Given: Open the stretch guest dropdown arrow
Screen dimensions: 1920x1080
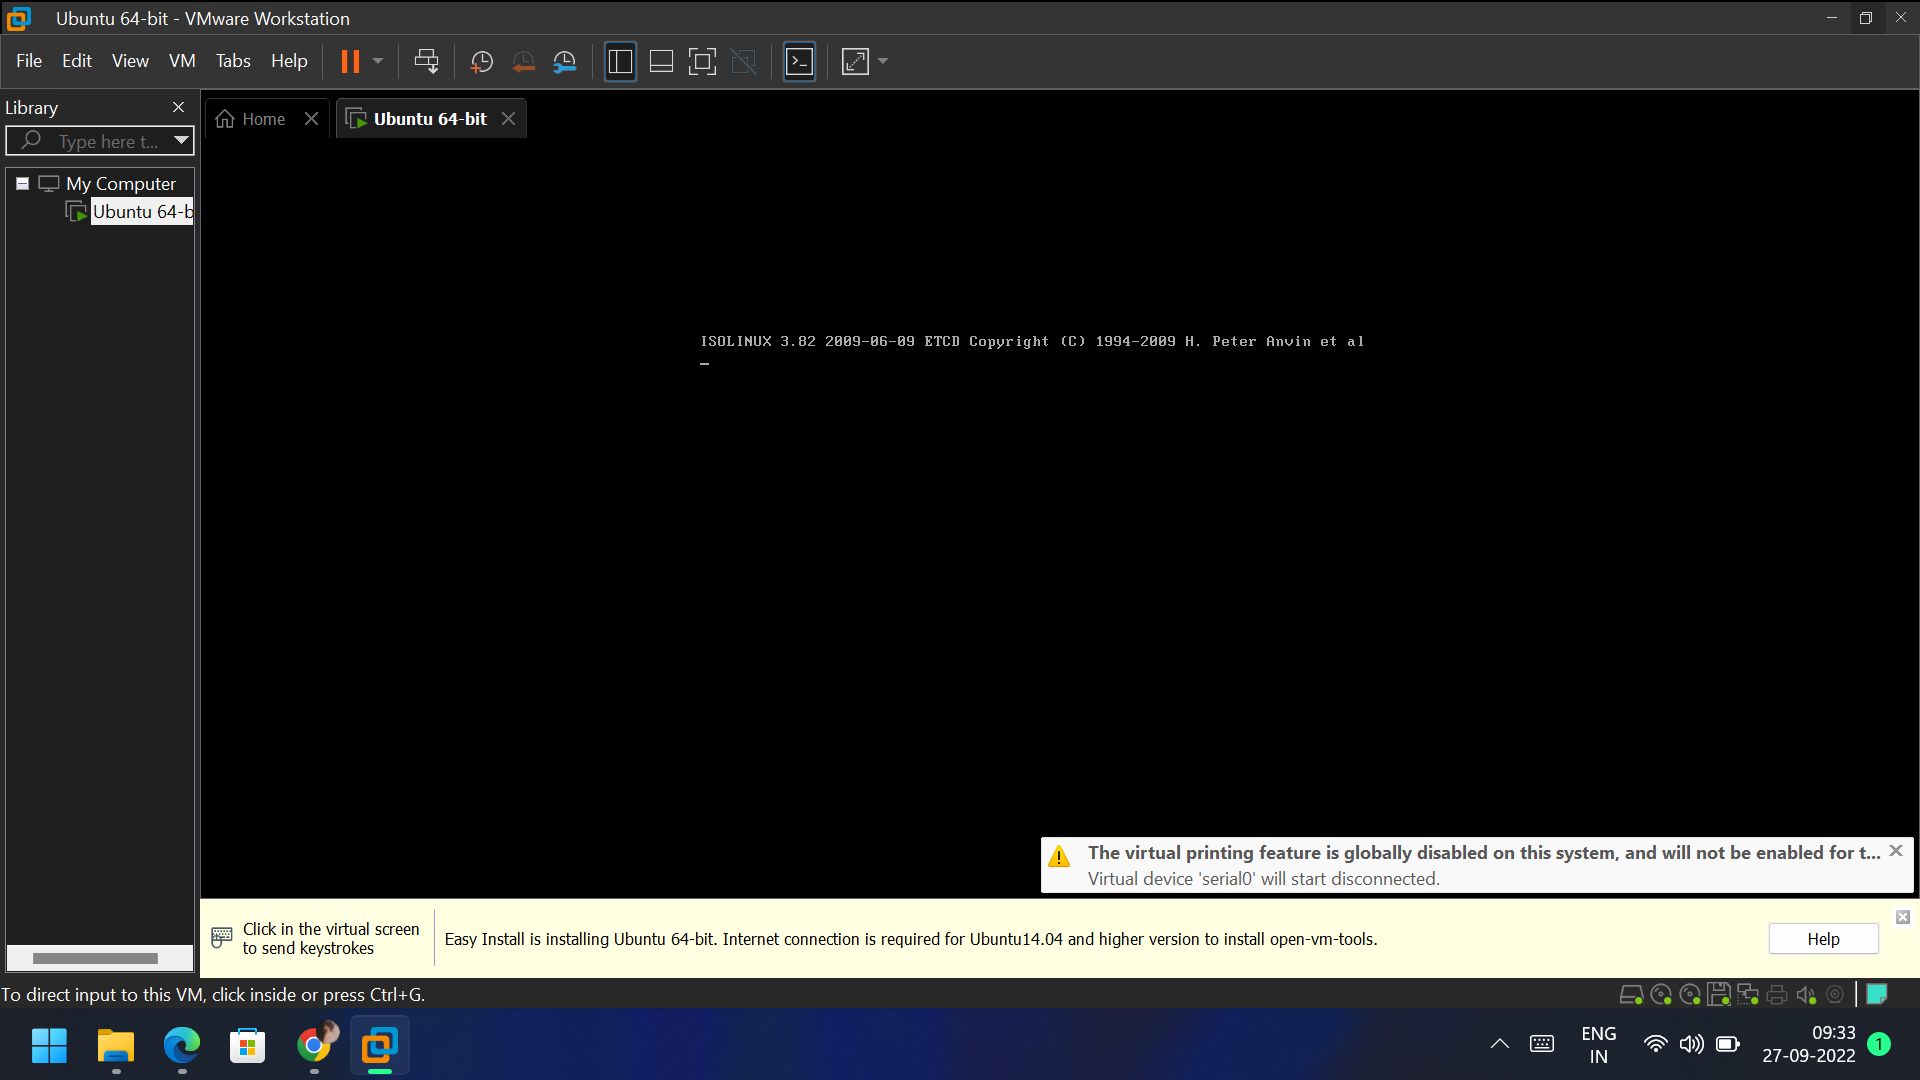Looking at the screenshot, I should (883, 62).
